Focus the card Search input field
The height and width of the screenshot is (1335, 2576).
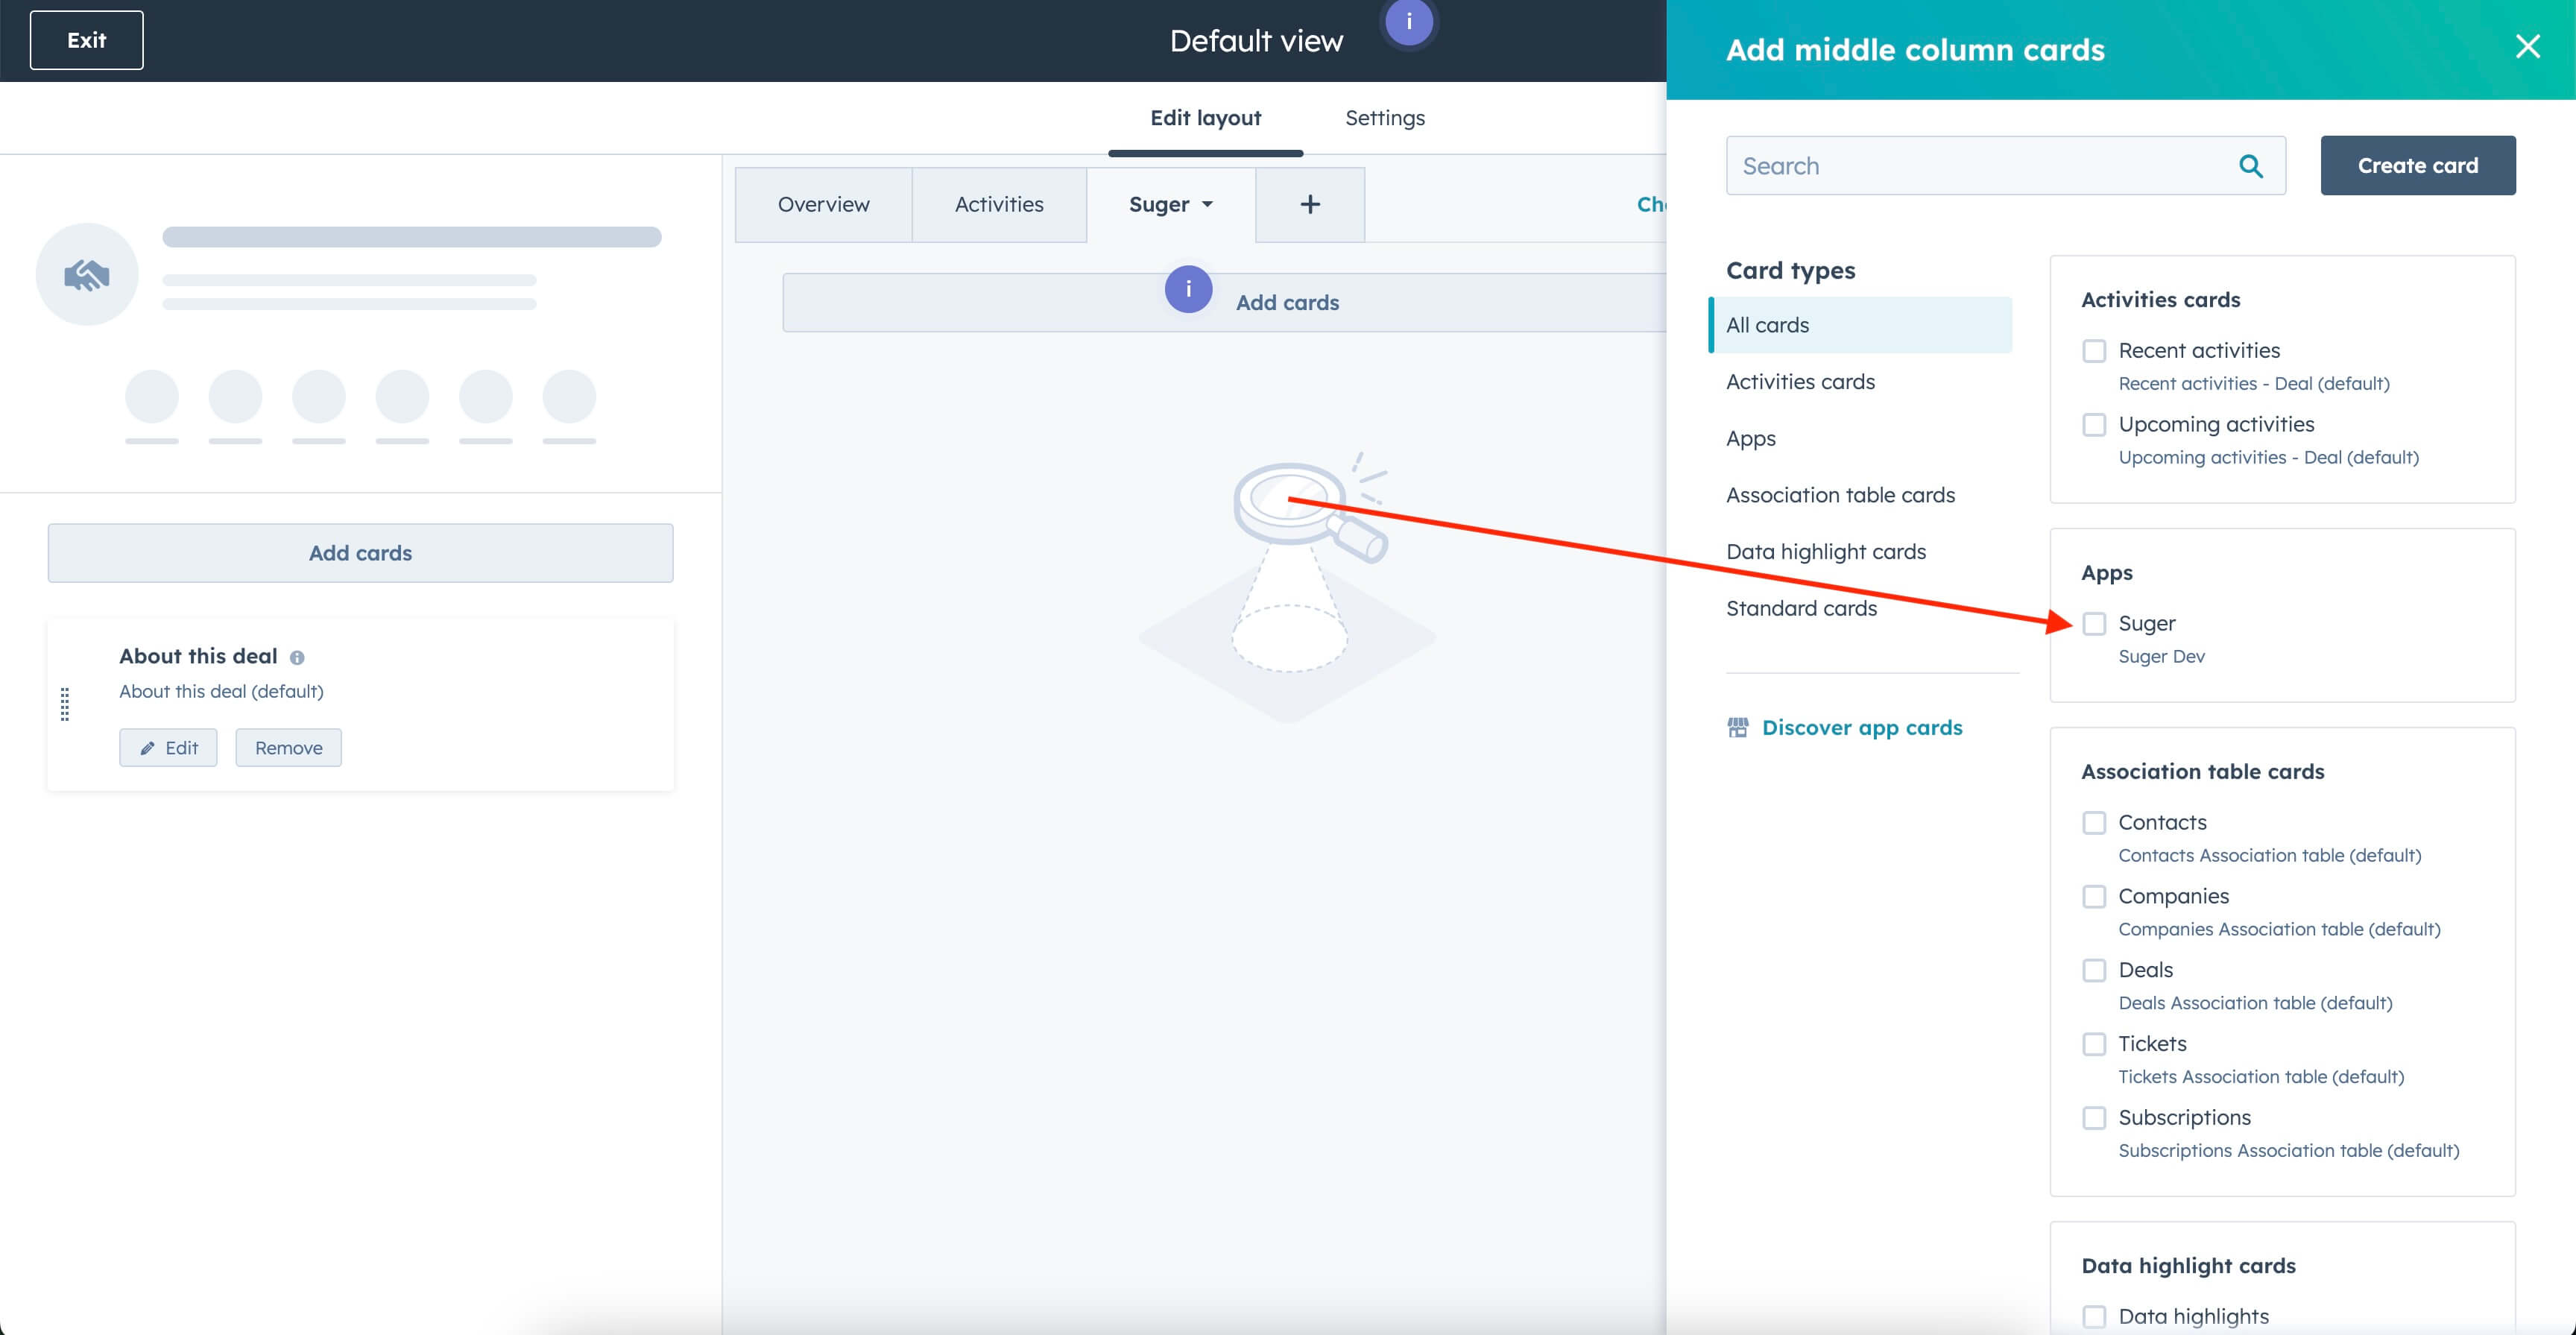click(1980, 166)
